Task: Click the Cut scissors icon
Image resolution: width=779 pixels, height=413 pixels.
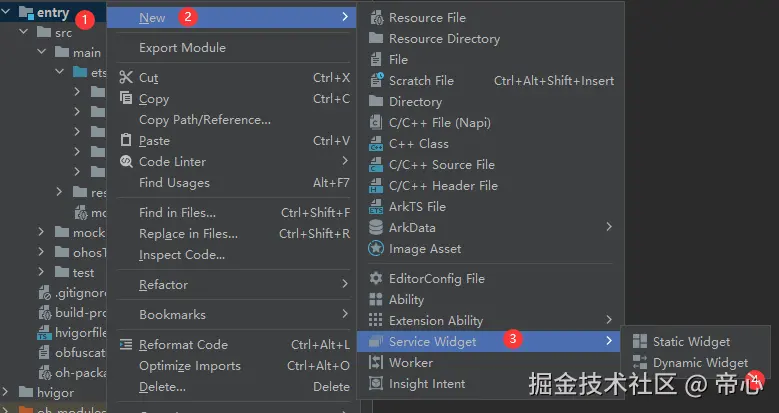Action: (126, 77)
